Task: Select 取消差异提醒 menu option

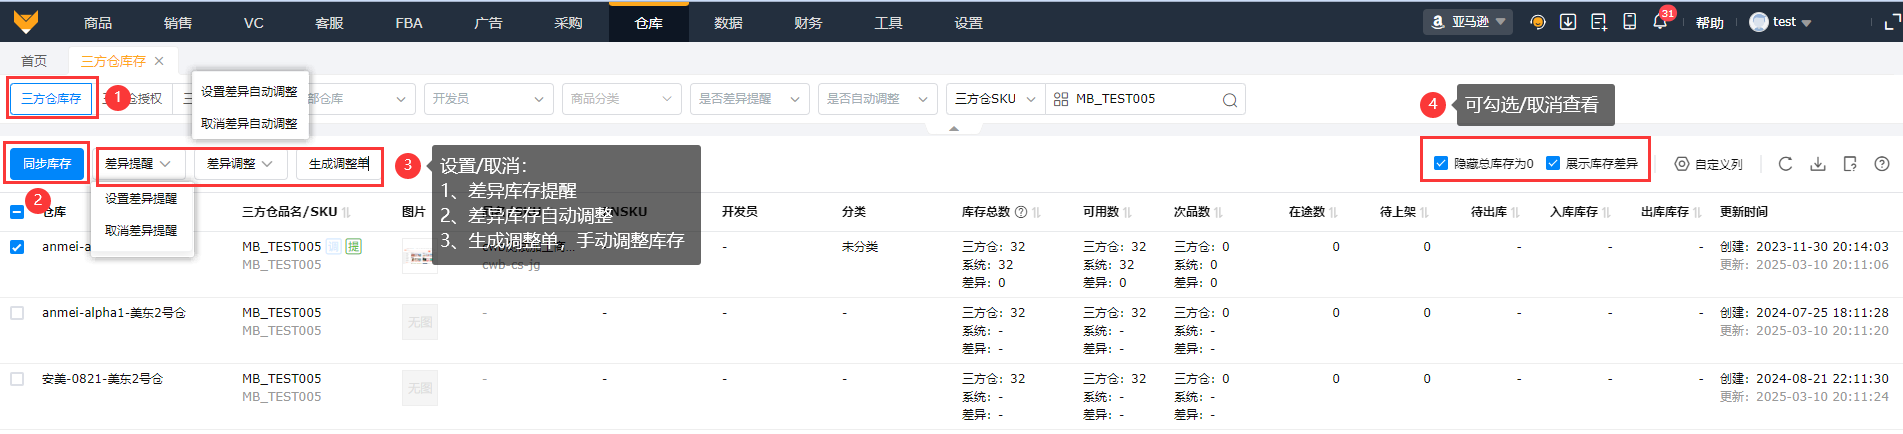Action: (x=141, y=230)
